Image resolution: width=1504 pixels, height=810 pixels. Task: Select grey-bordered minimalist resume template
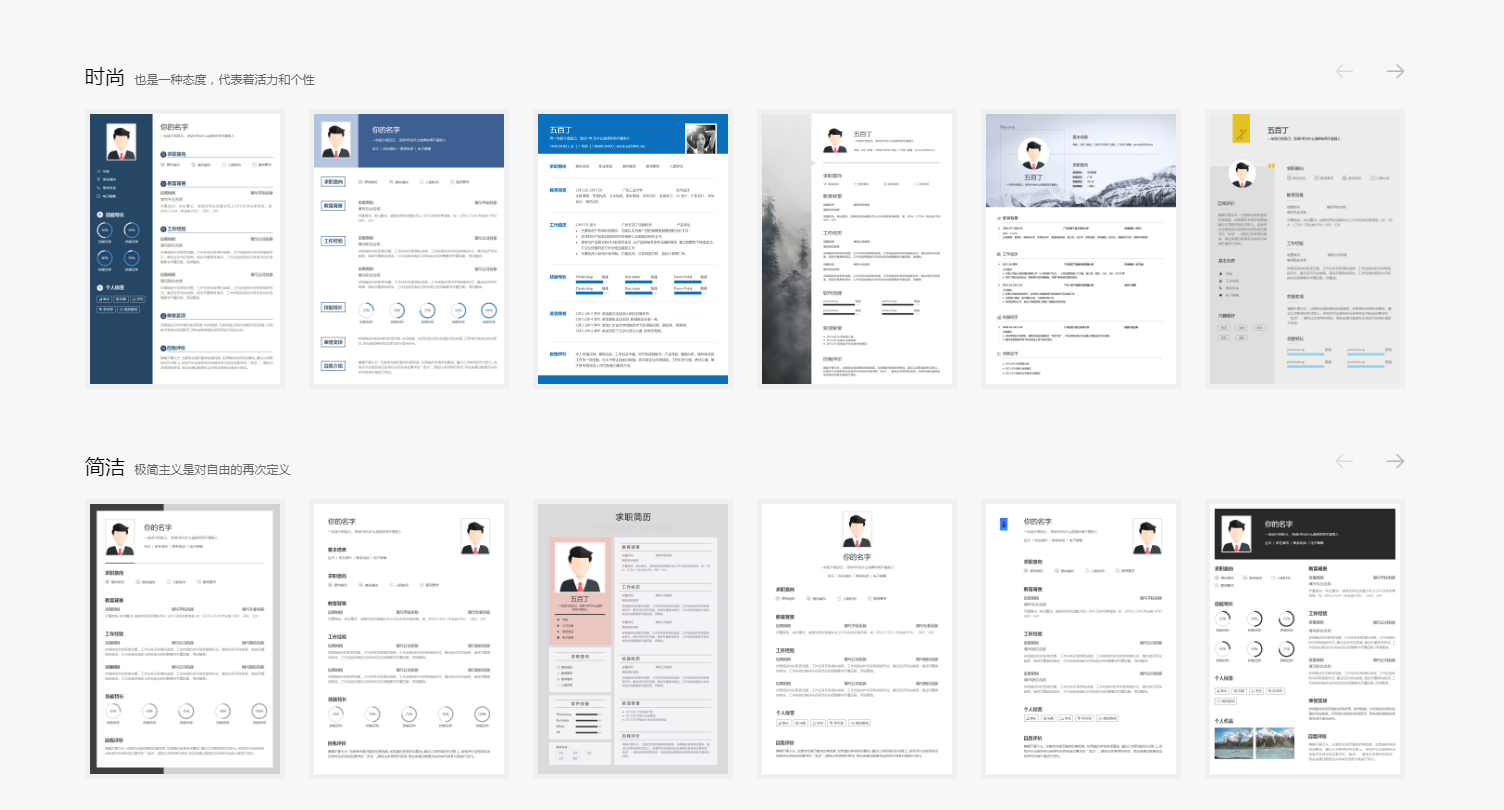(x=185, y=639)
